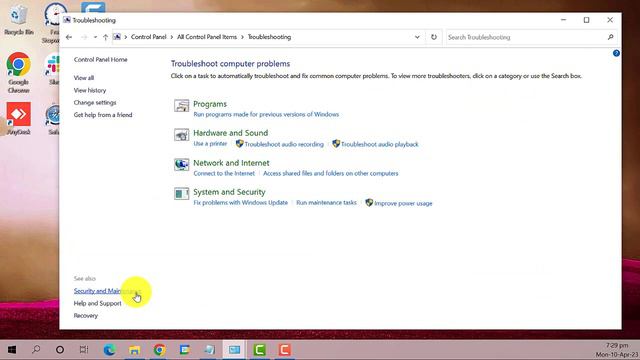Open the red Camtasia recorder taskbar icon

pos(284,350)
